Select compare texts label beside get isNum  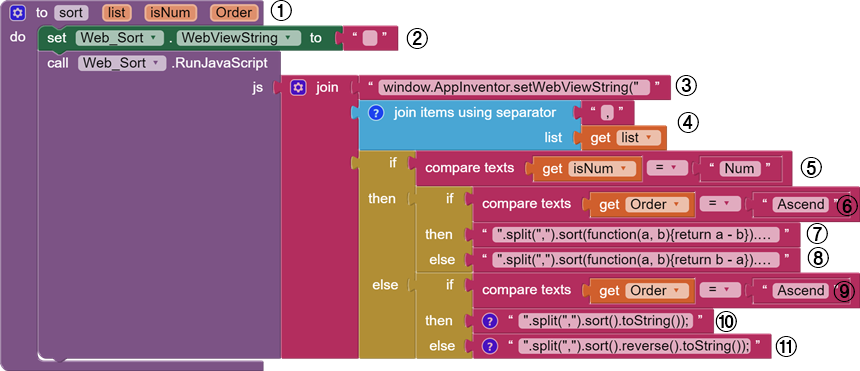(470, 168)
